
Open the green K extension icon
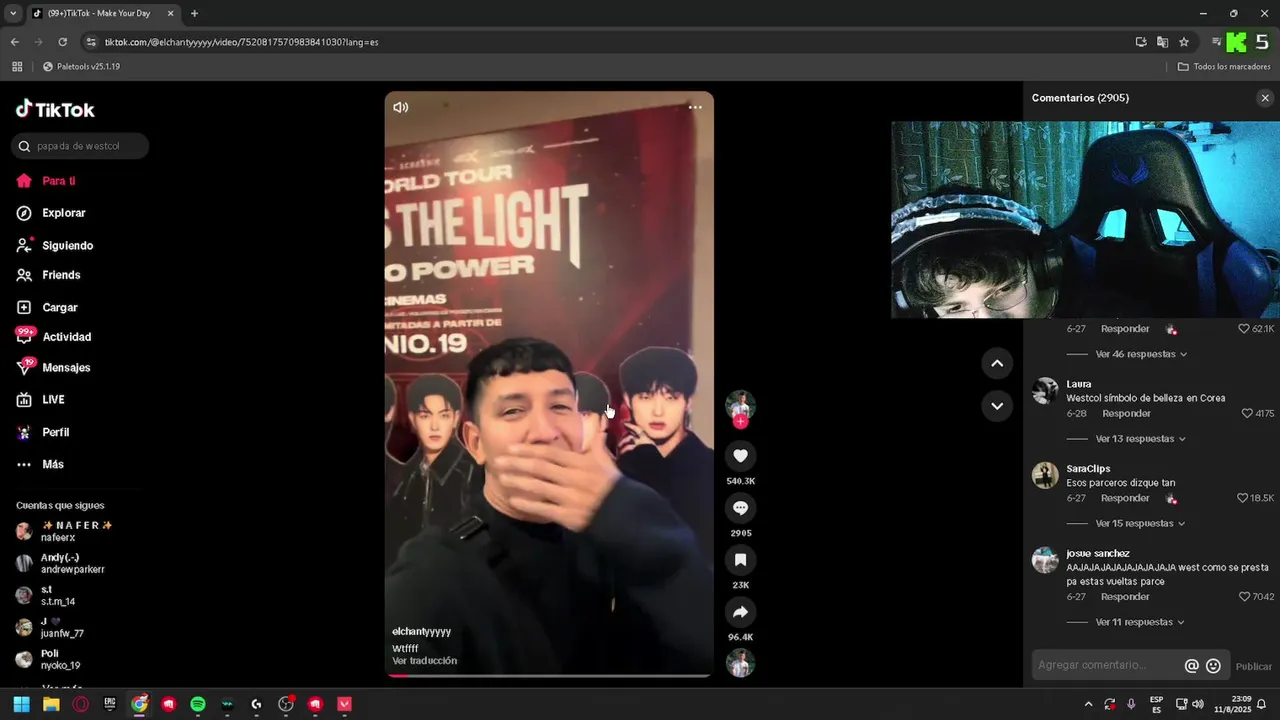tap(1237, 42)
